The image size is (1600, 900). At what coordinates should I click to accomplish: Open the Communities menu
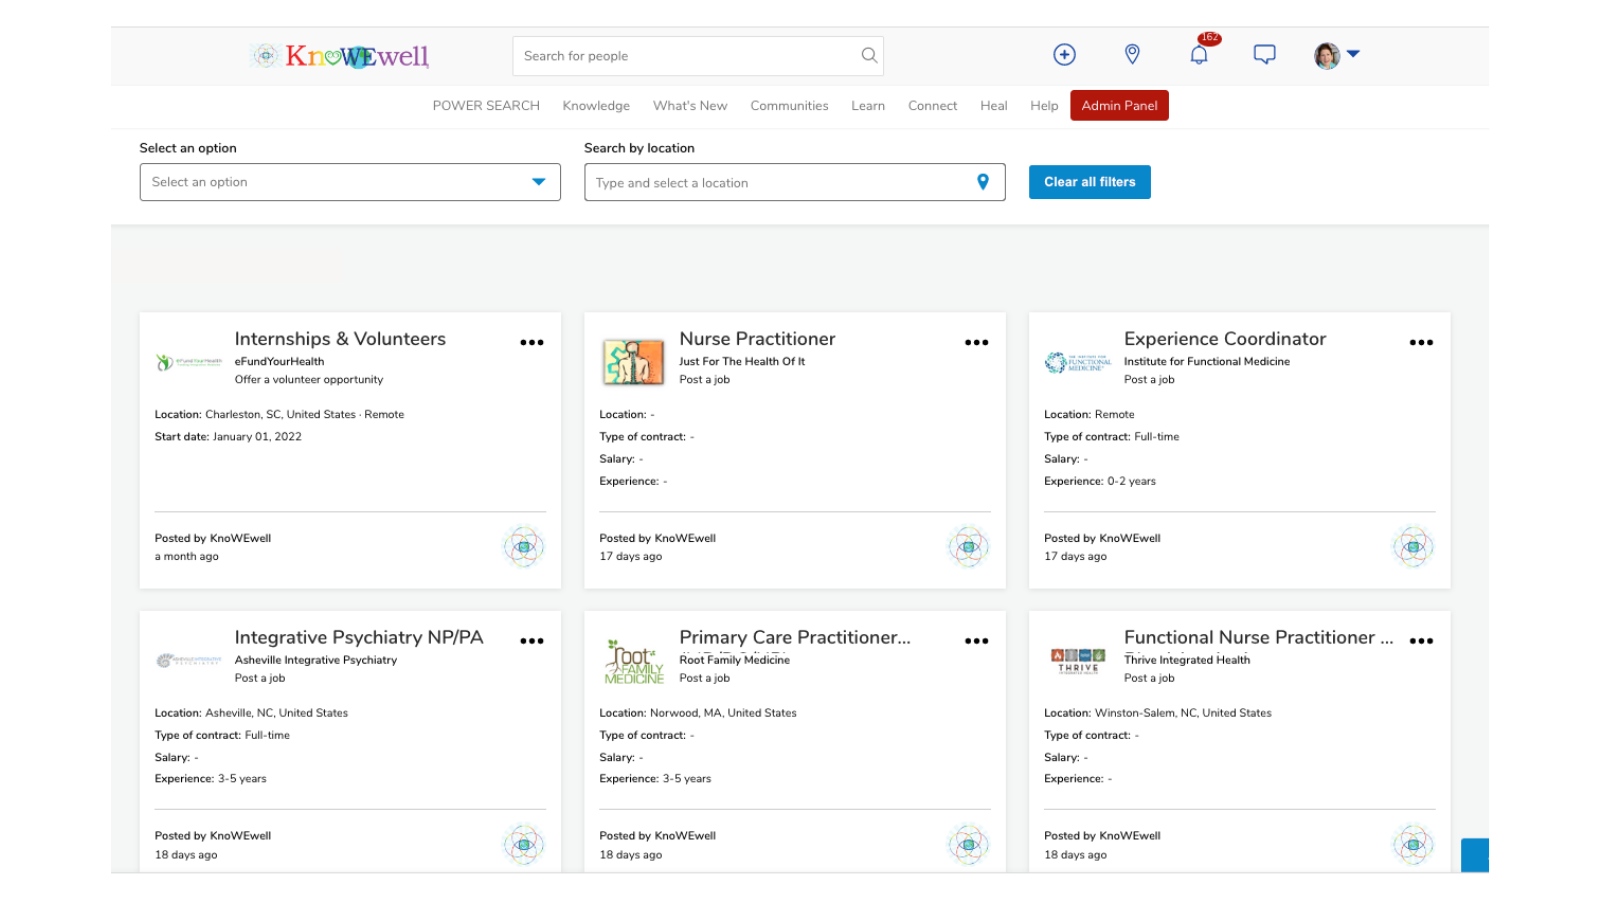click(x=789, y=105)
